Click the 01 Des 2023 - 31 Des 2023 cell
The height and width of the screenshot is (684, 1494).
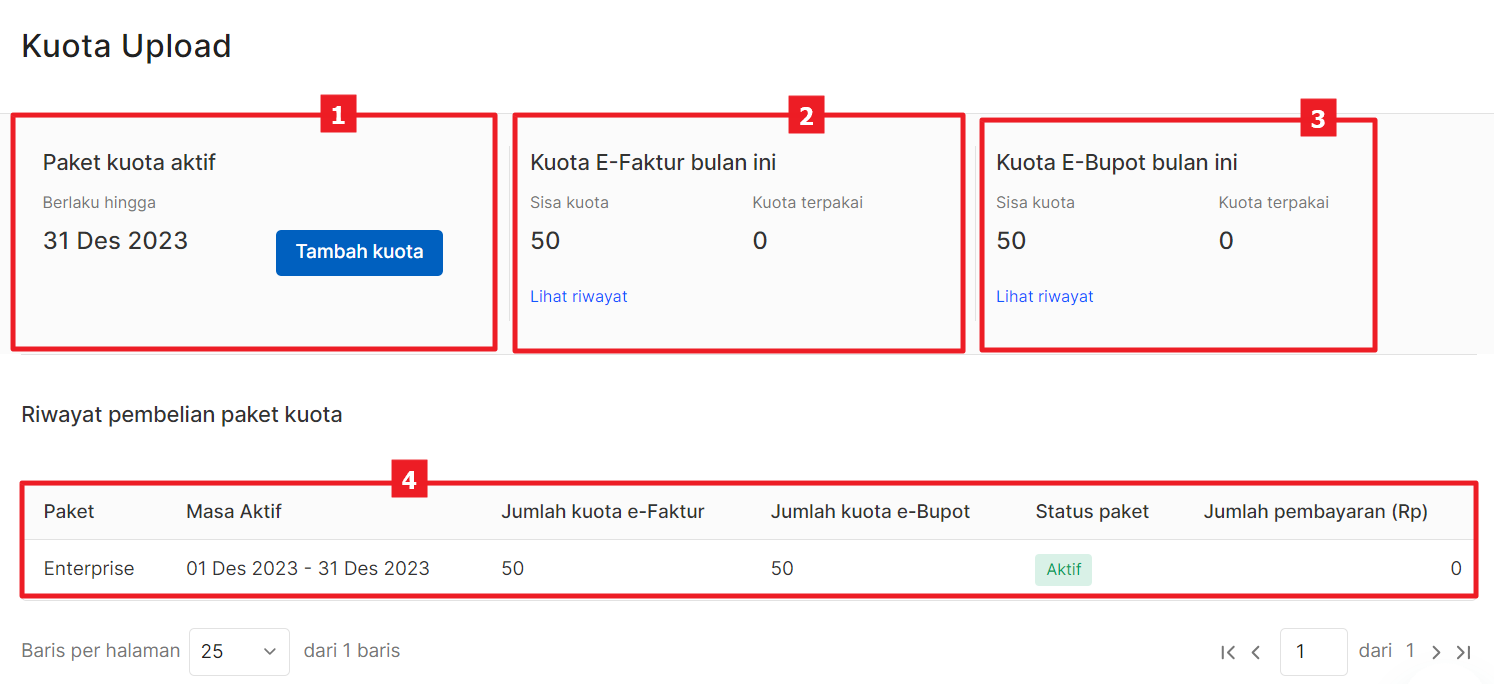(308, 568)
